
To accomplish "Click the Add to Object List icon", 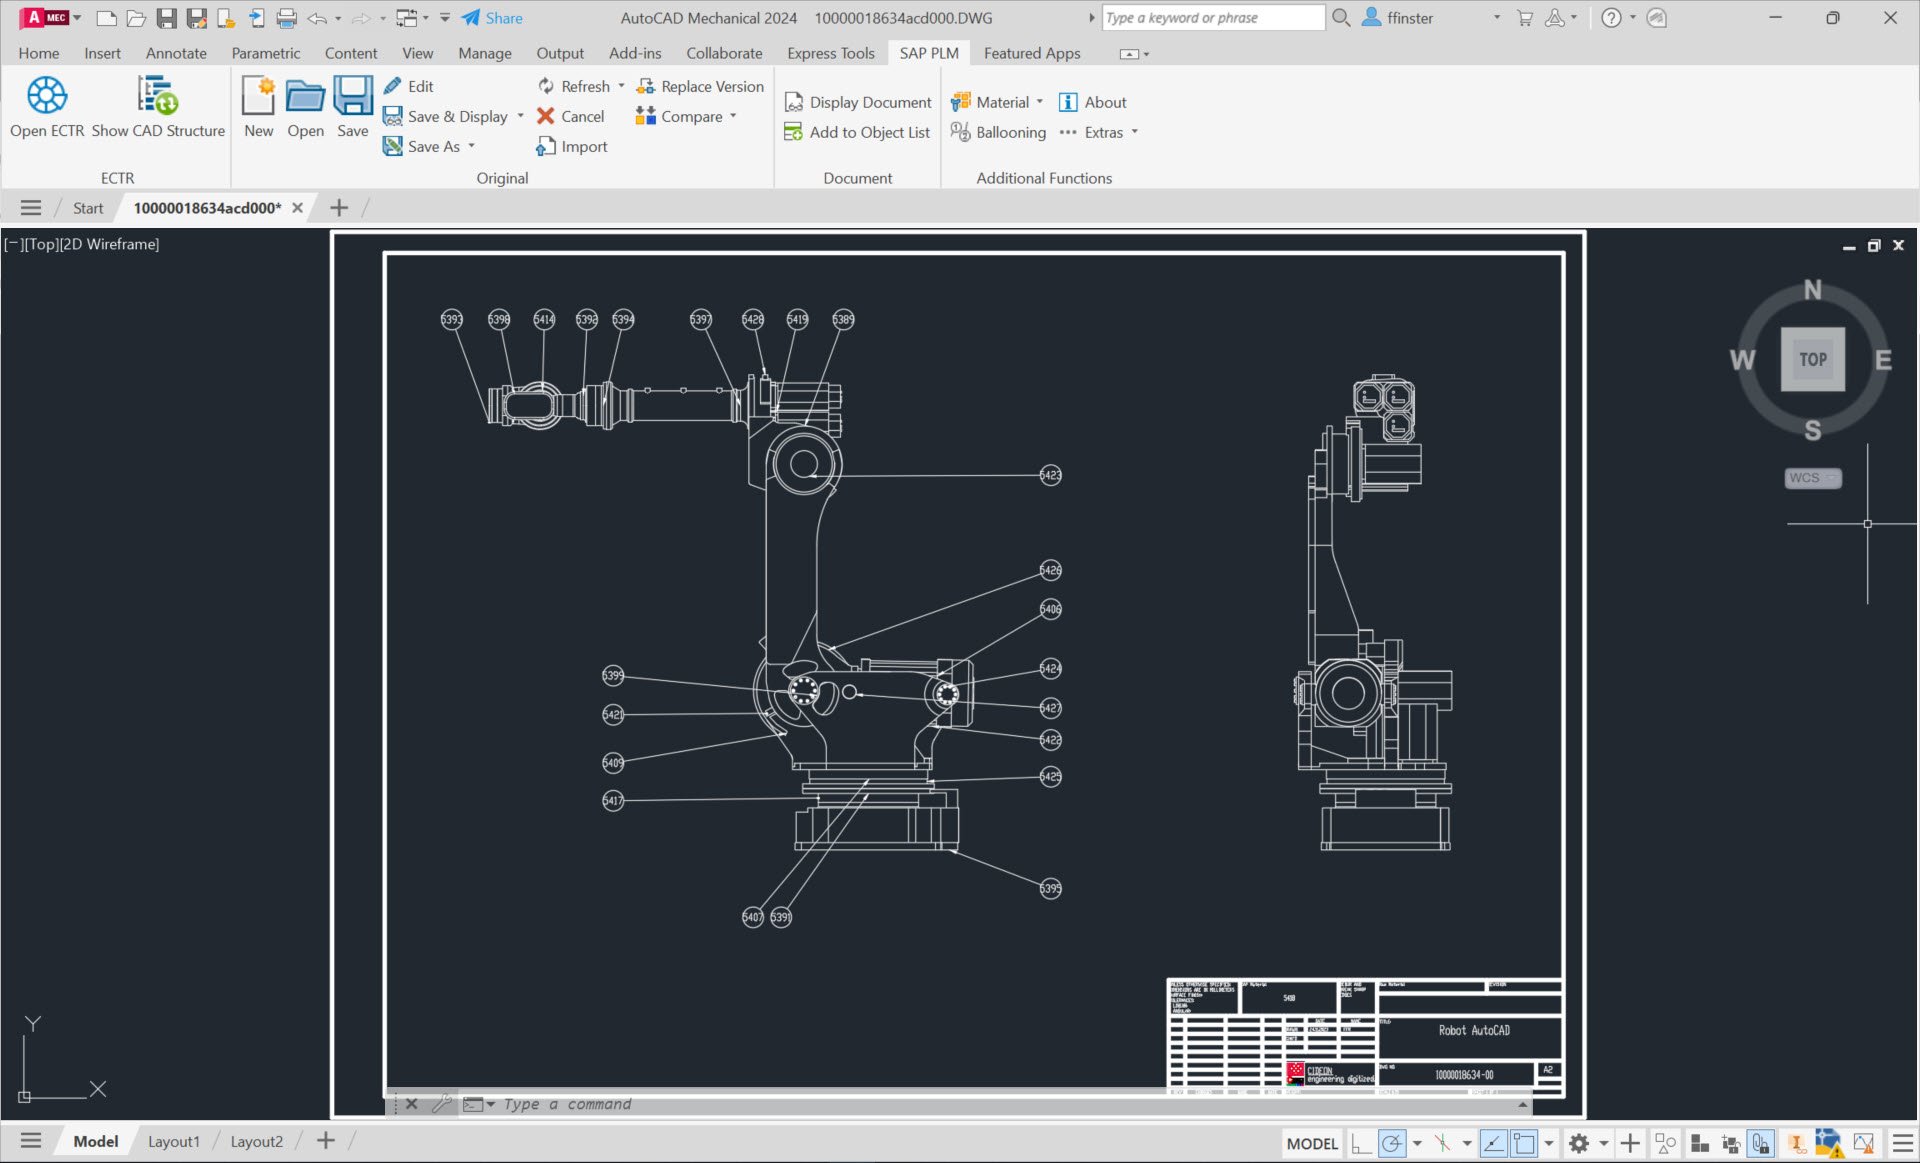I will click(x=793, y=132).
